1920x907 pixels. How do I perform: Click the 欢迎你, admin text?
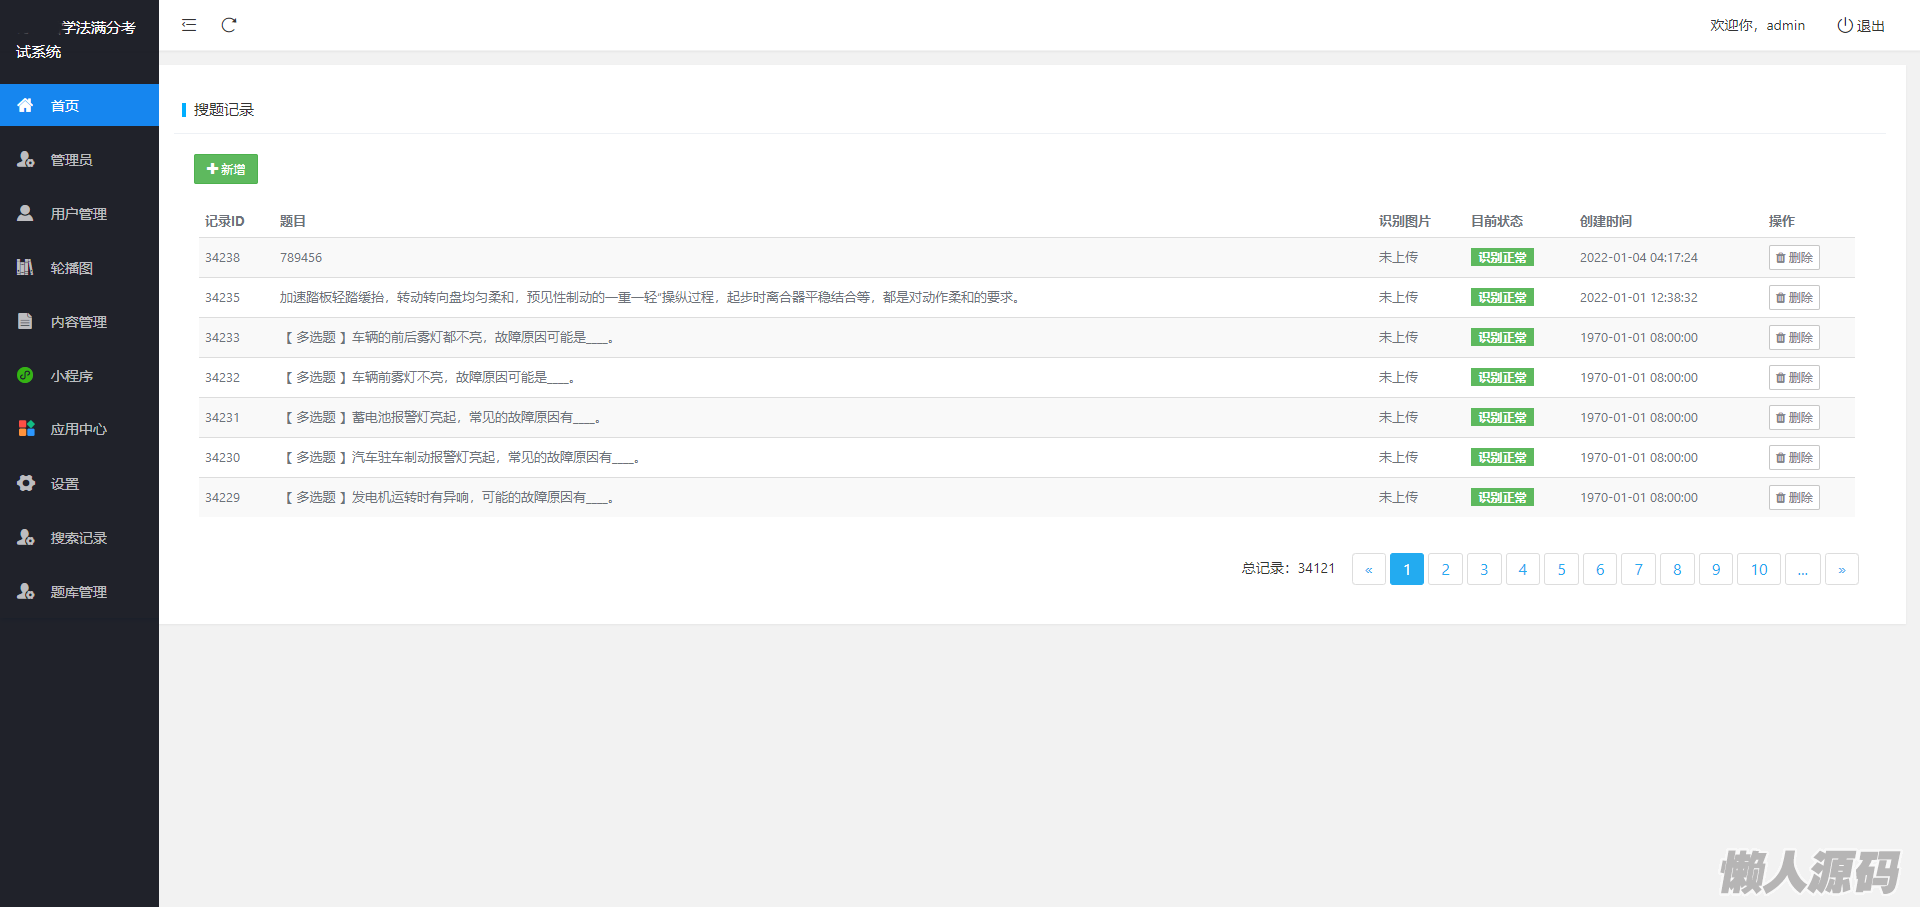[1757, 25]
